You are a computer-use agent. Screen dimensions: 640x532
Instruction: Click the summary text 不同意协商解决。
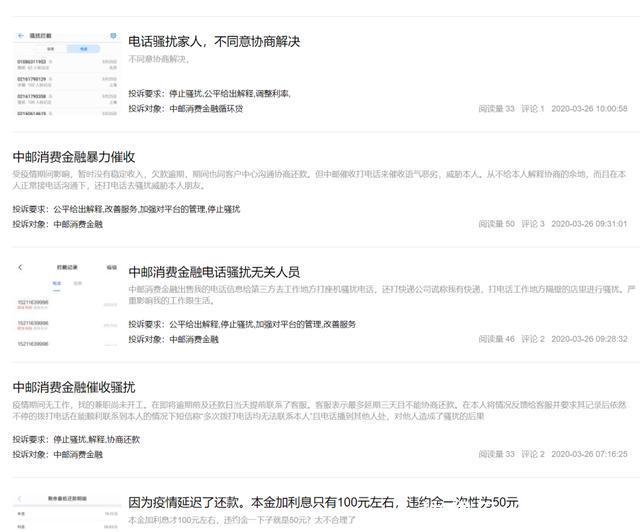pos(159,59)
